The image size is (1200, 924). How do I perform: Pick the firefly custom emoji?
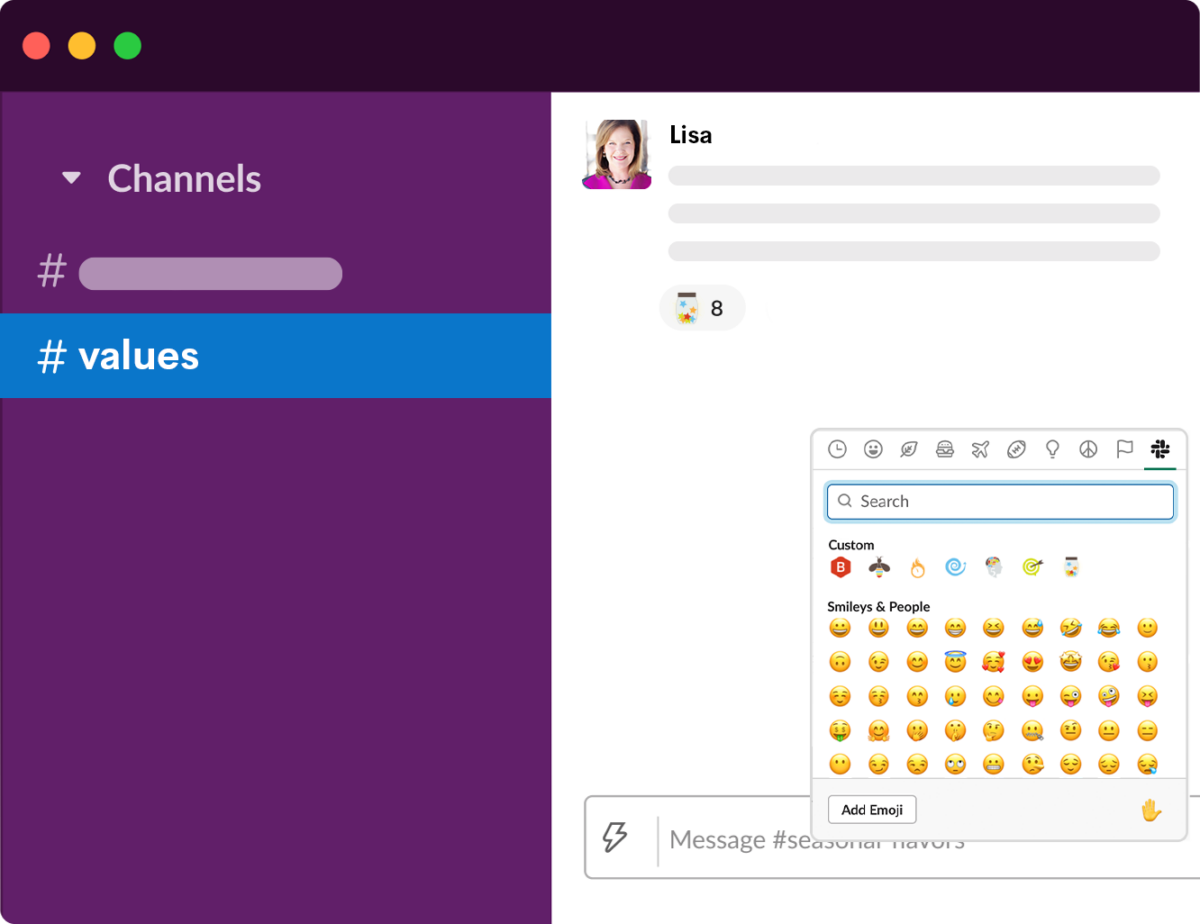click(x=879, y=568)
